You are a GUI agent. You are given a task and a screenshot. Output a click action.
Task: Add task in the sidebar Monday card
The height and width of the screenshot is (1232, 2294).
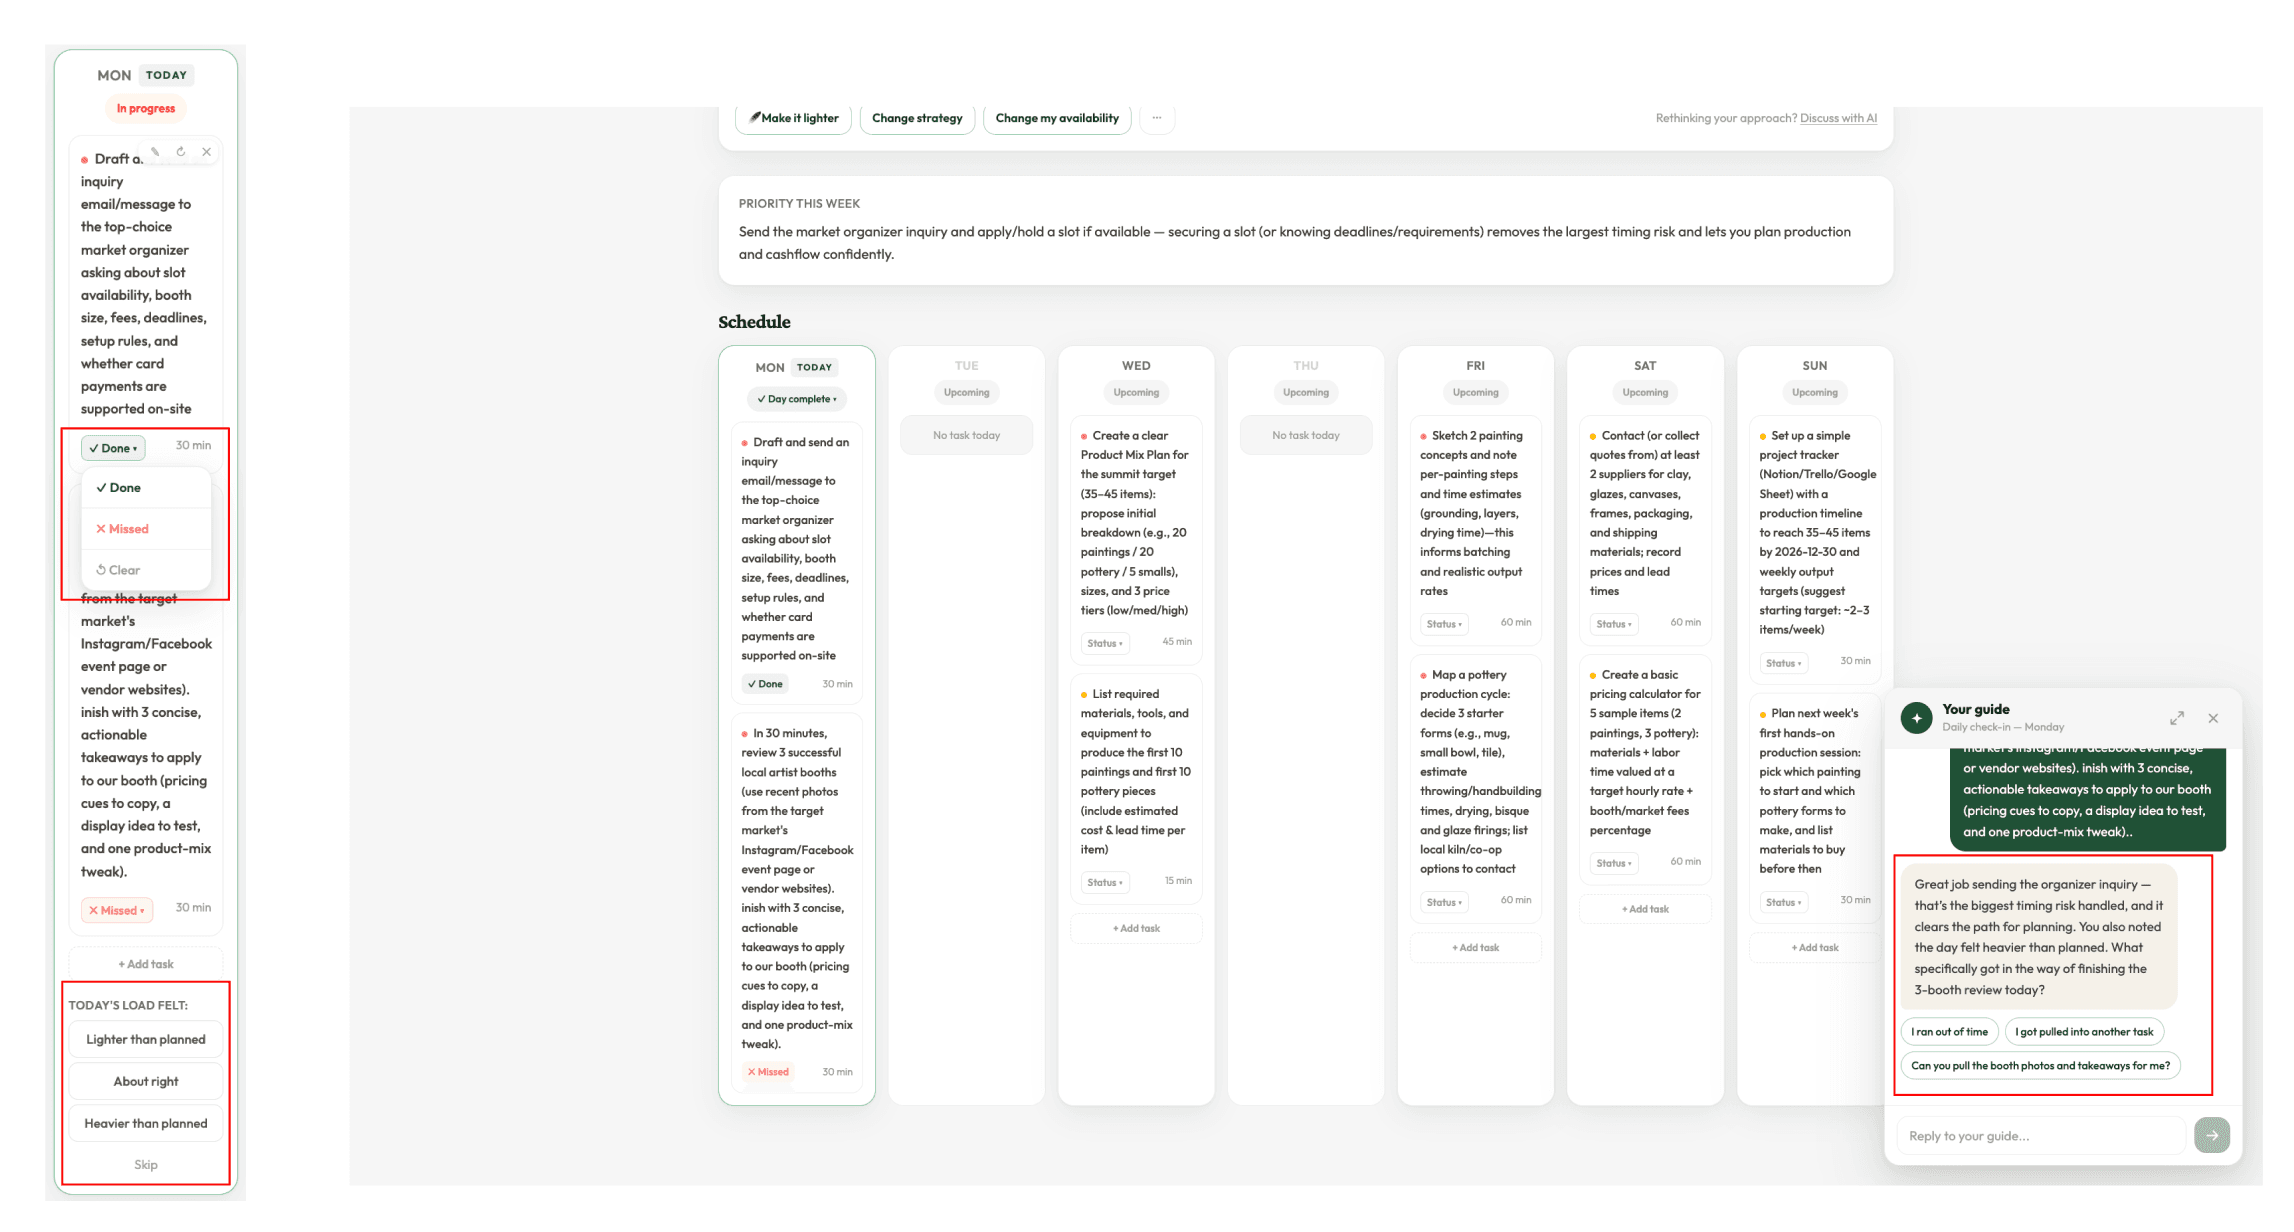146,964
